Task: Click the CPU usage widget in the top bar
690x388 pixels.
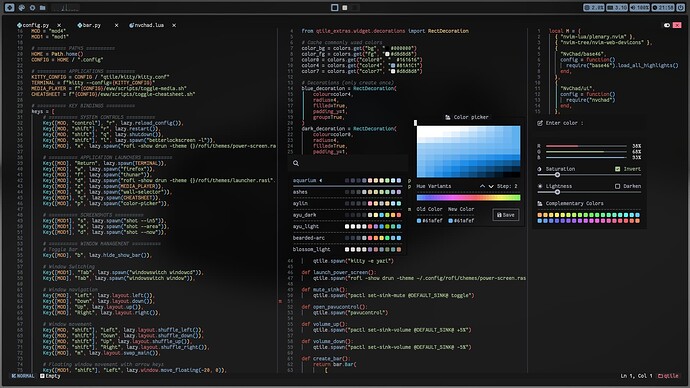Action: click(594, 7)
